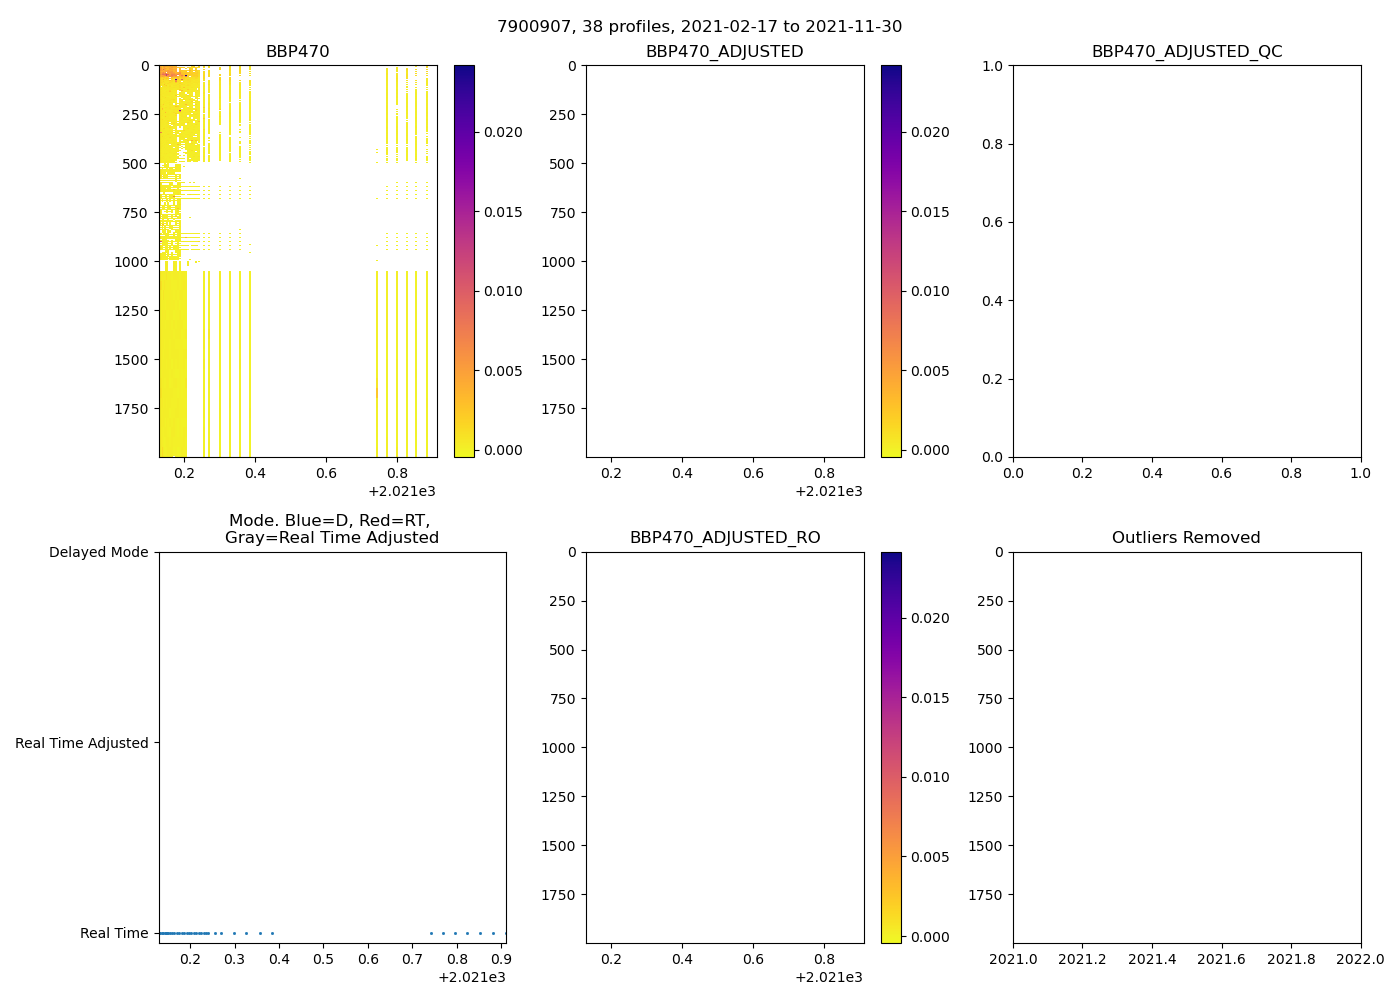The width and height of the screenshot is (1400, 1000).
Task: Click the empty Outliers Removed plot area
Action: click(1186, 747)
